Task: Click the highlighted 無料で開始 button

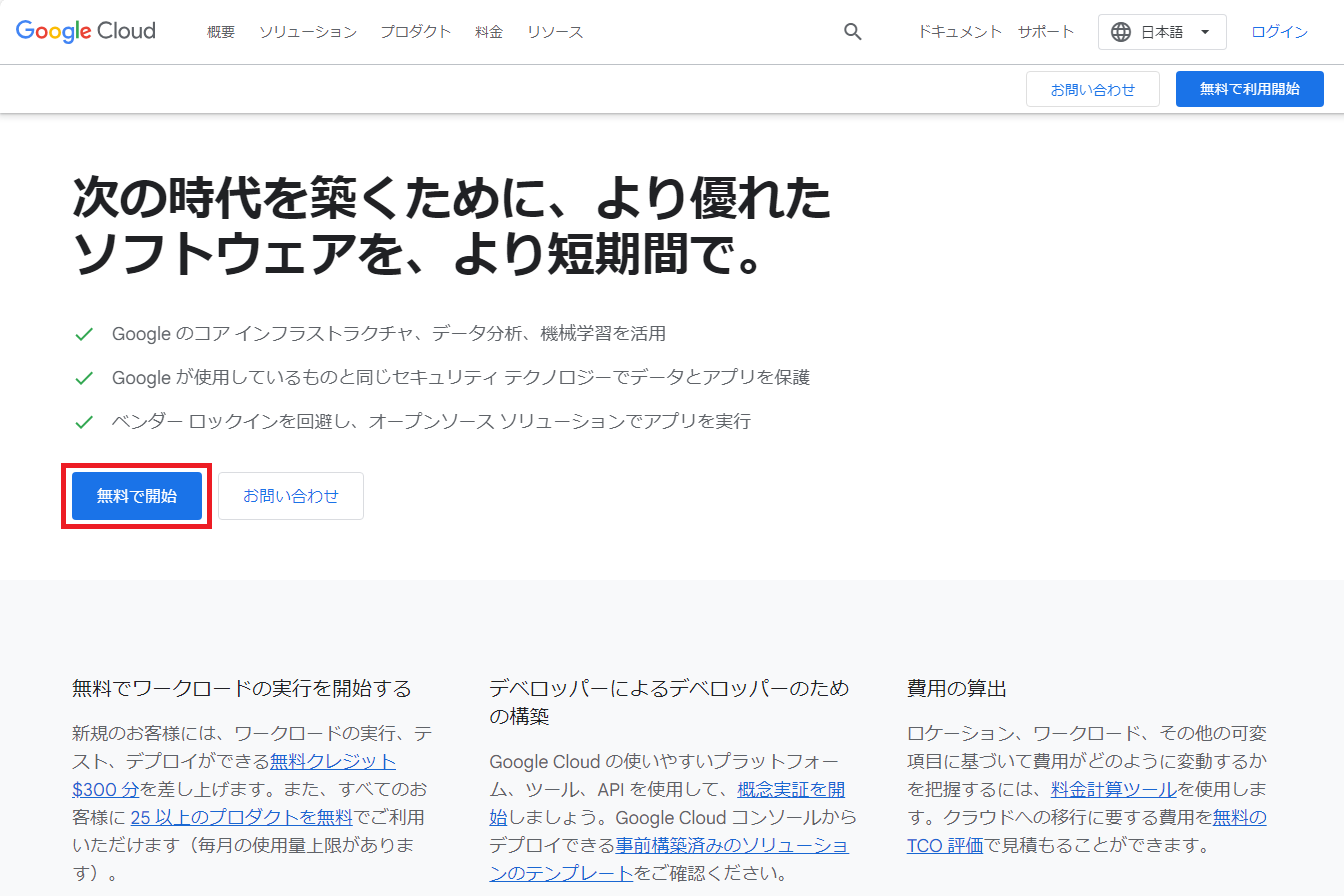Action: coord(136,495)
